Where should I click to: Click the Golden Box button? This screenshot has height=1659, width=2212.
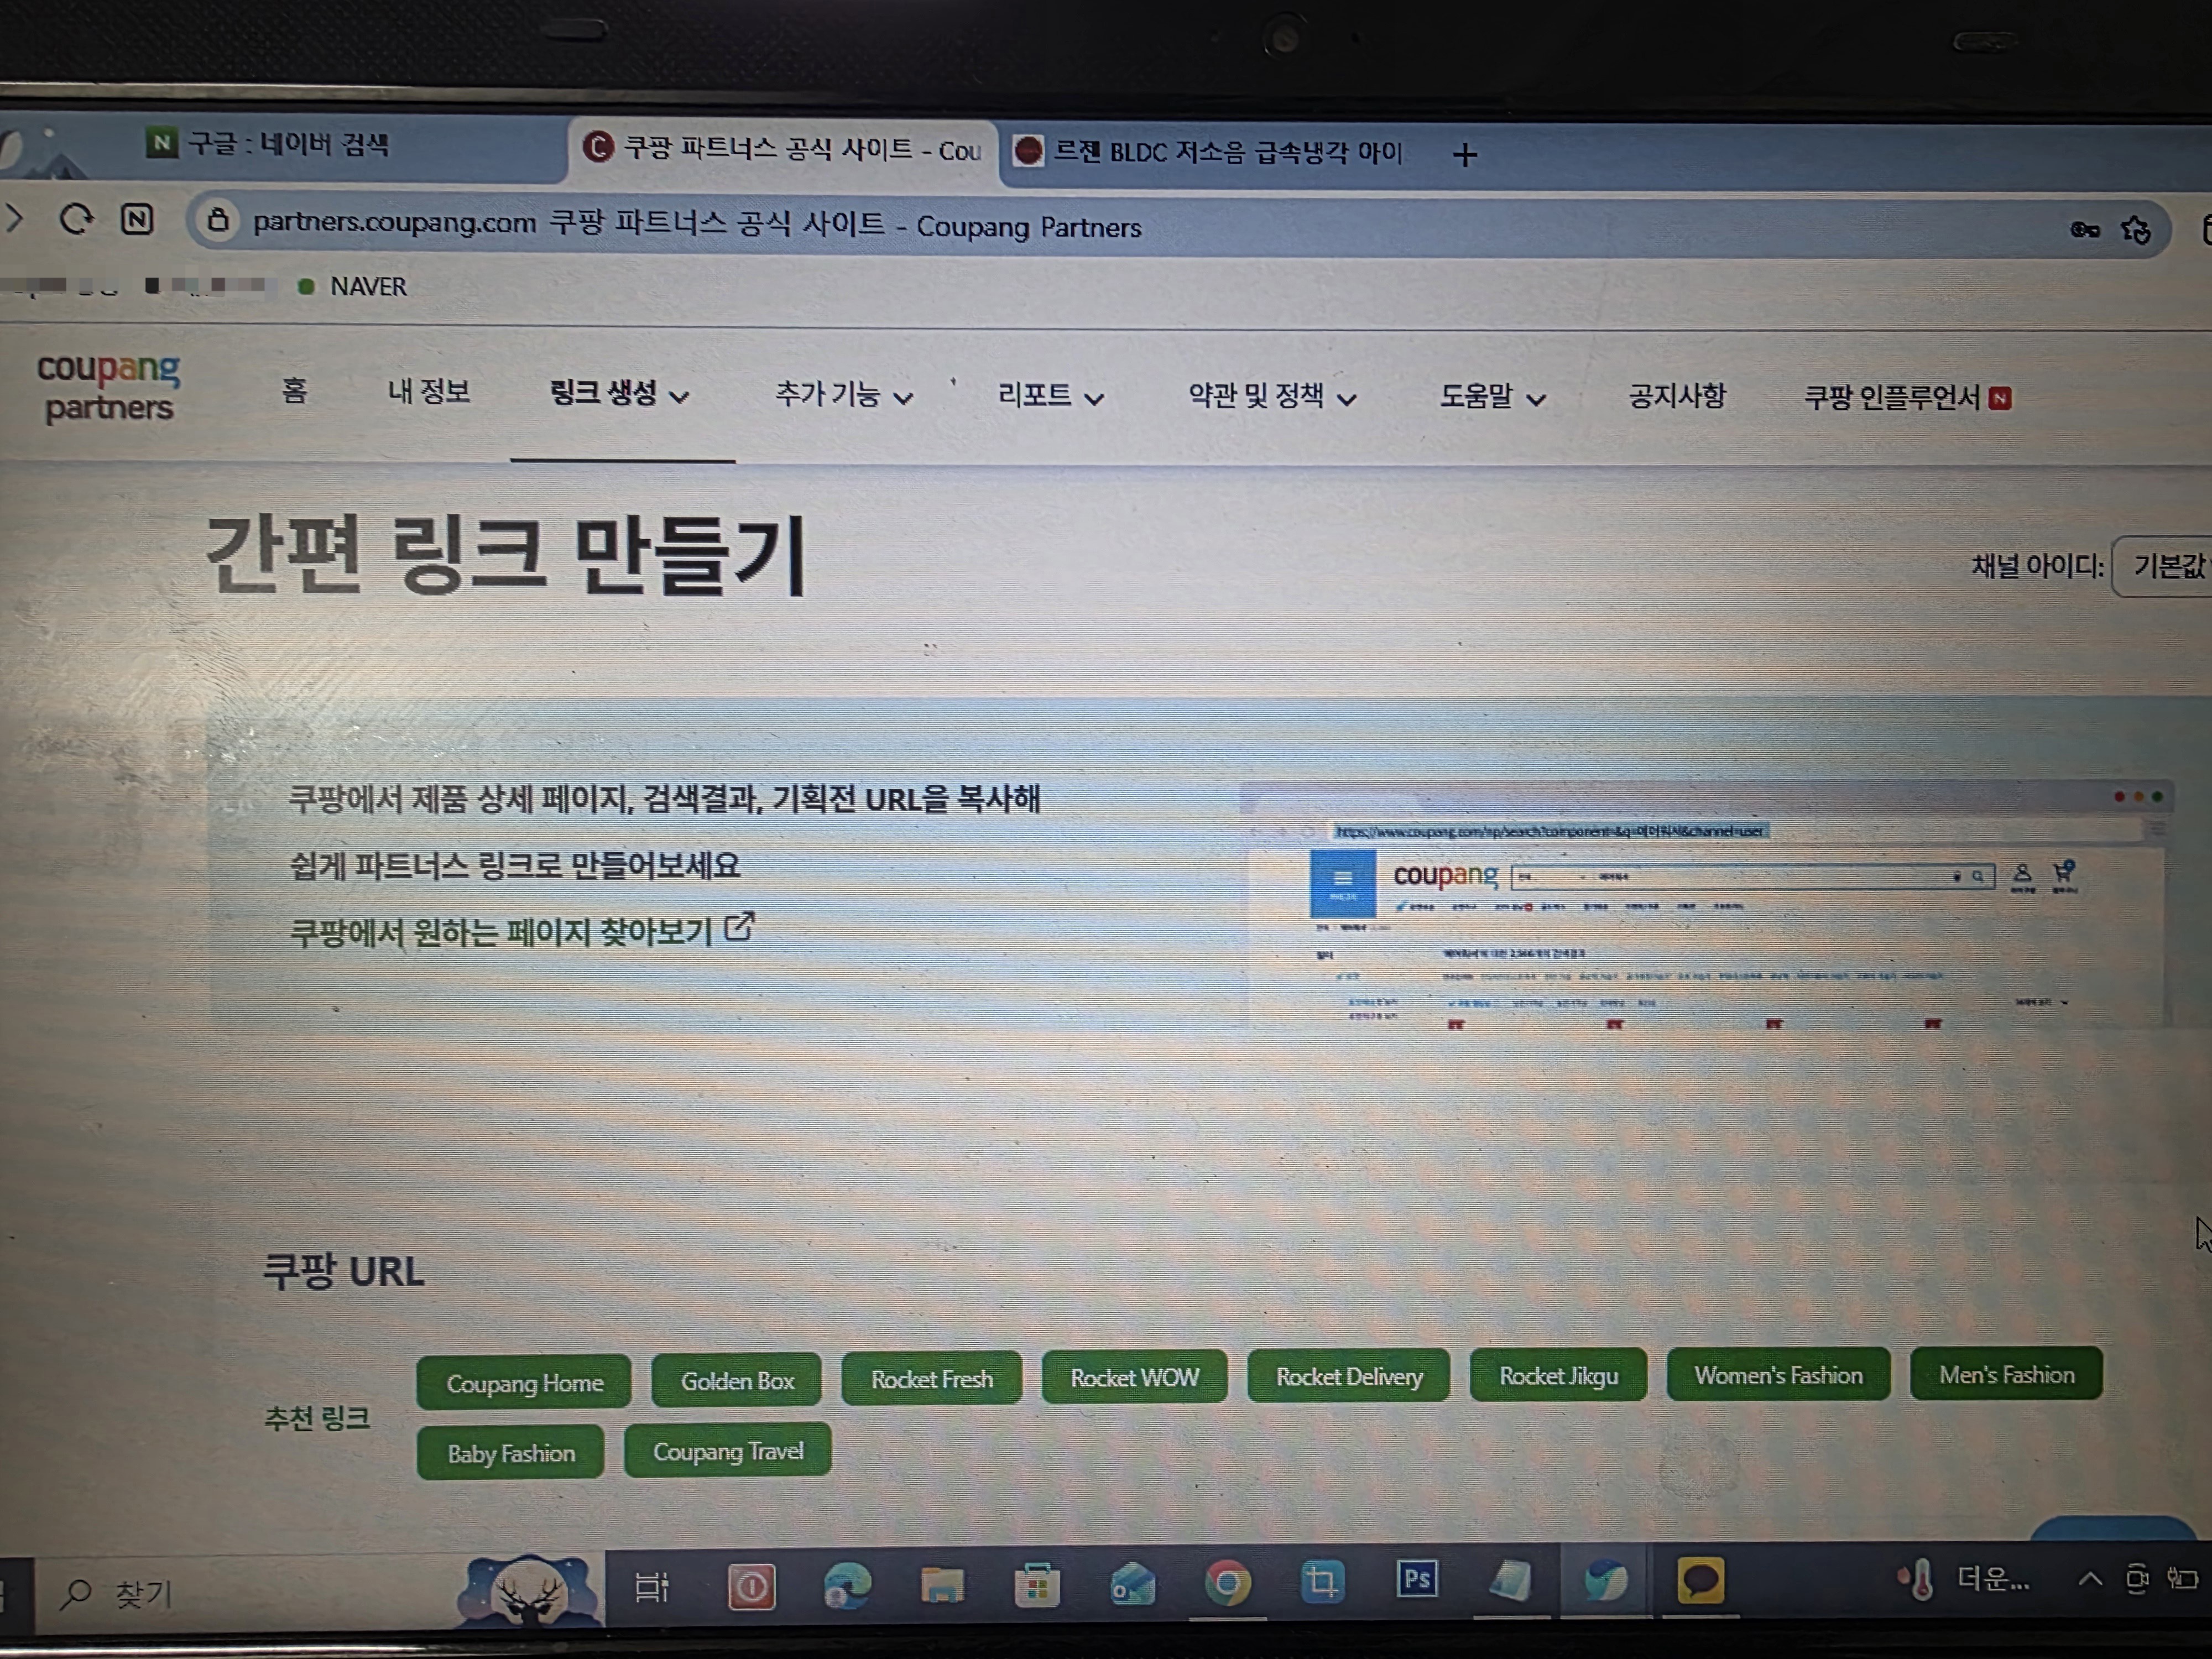737,1381
